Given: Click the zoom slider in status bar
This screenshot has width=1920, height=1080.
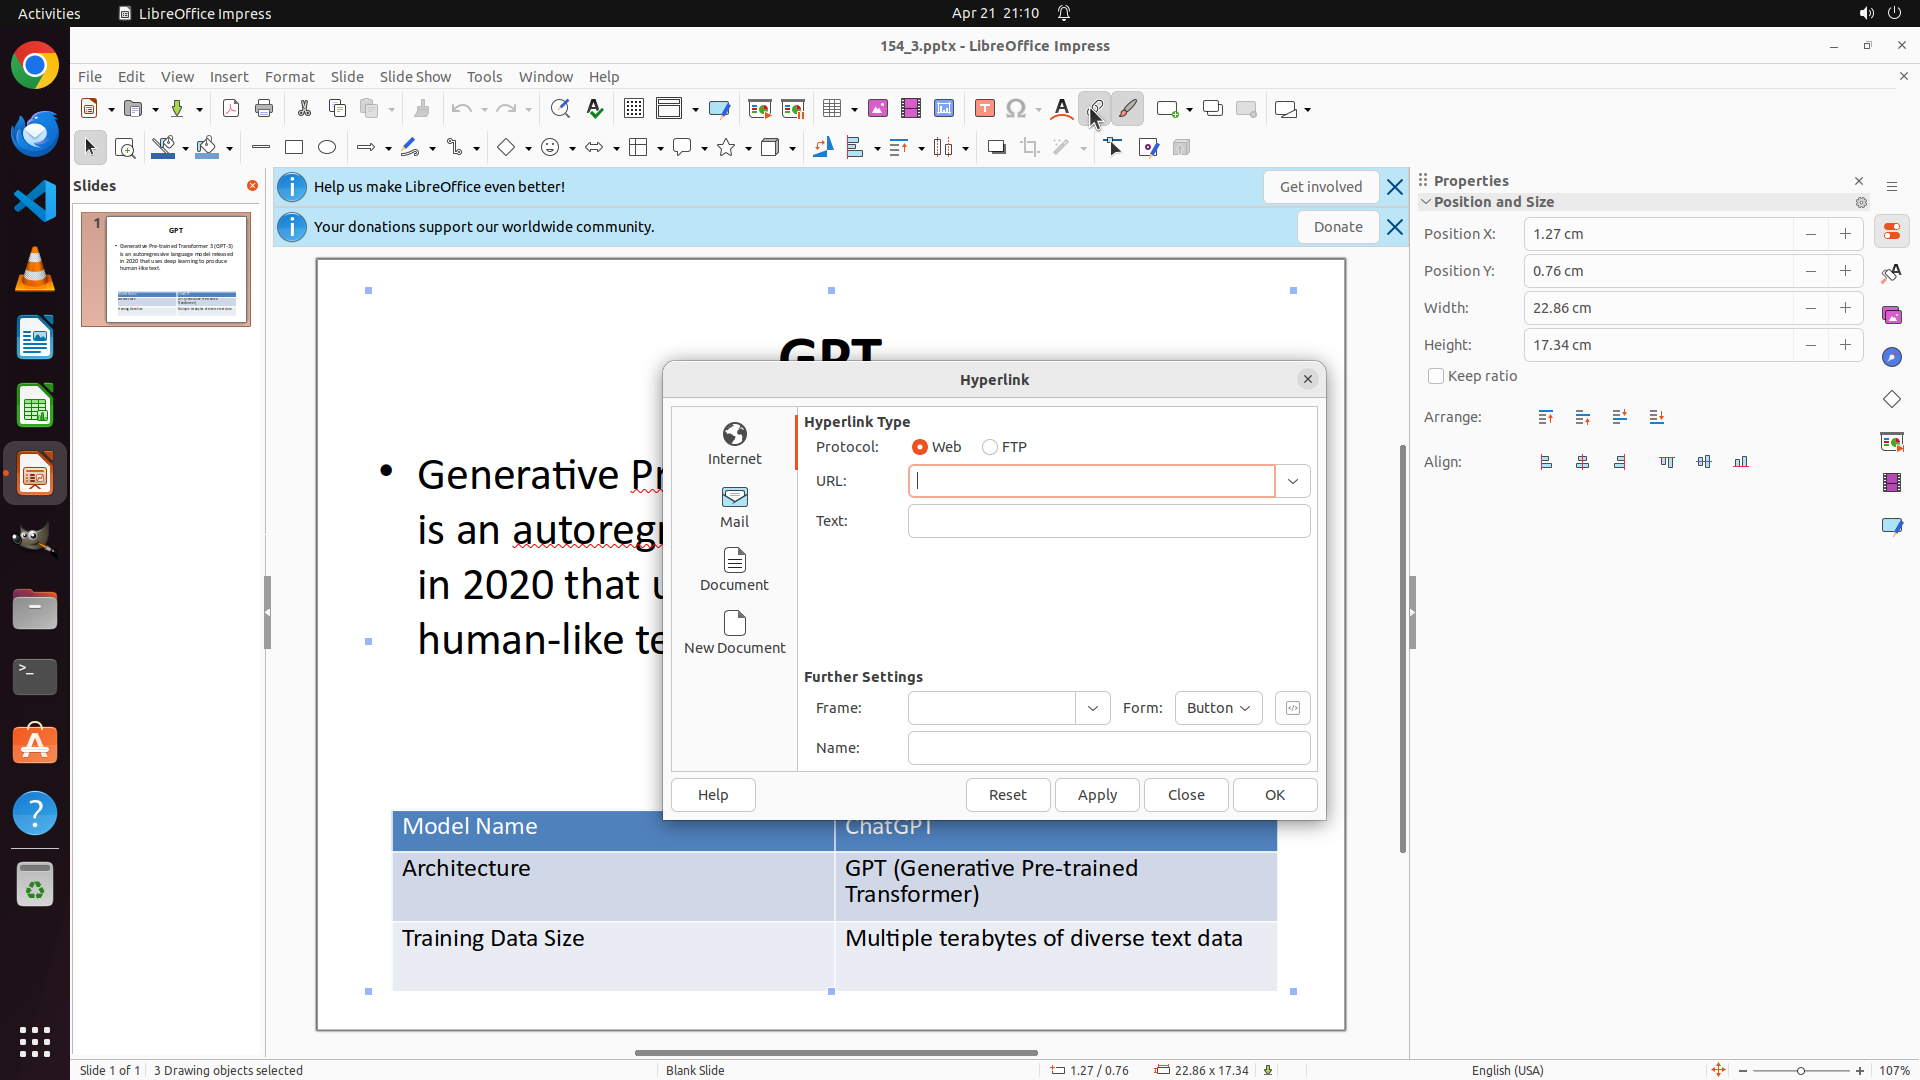Looking at the screenshot, I should click(1800, 1070).
